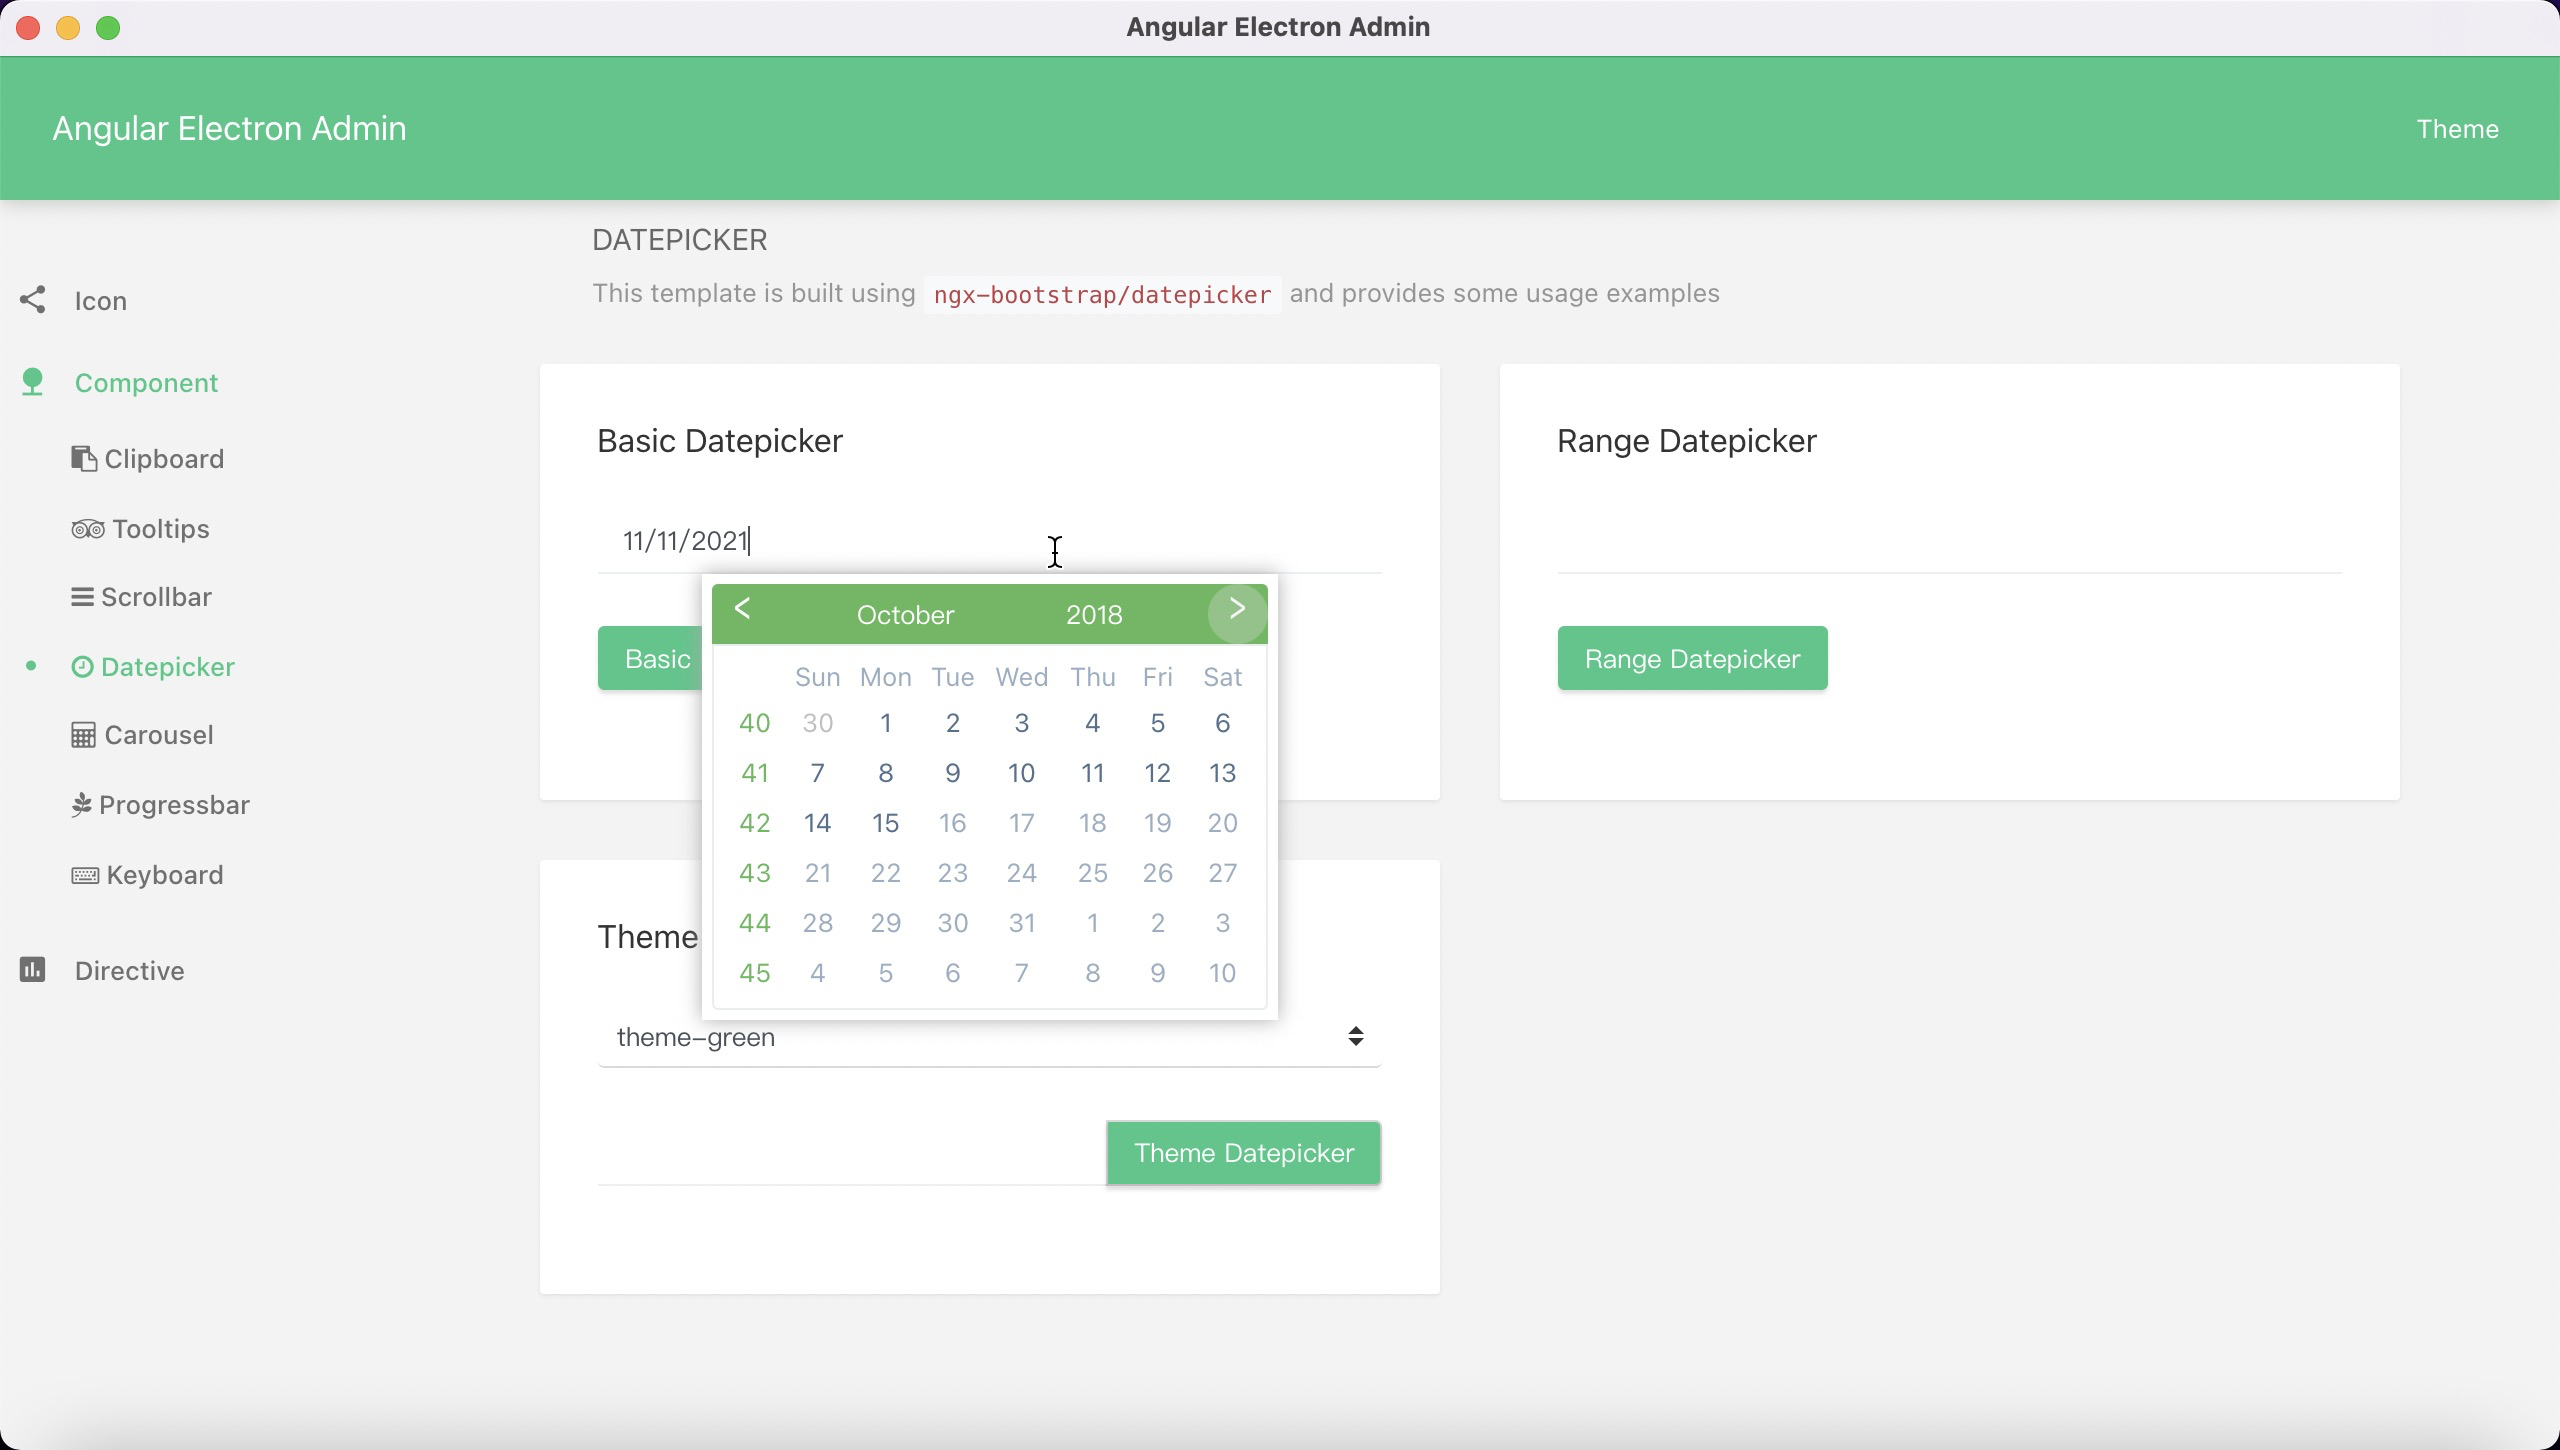The width and height of the screenshot is (2560, 1450).
Task: Click the basic datepicker input field
Action: pos(989,541)
